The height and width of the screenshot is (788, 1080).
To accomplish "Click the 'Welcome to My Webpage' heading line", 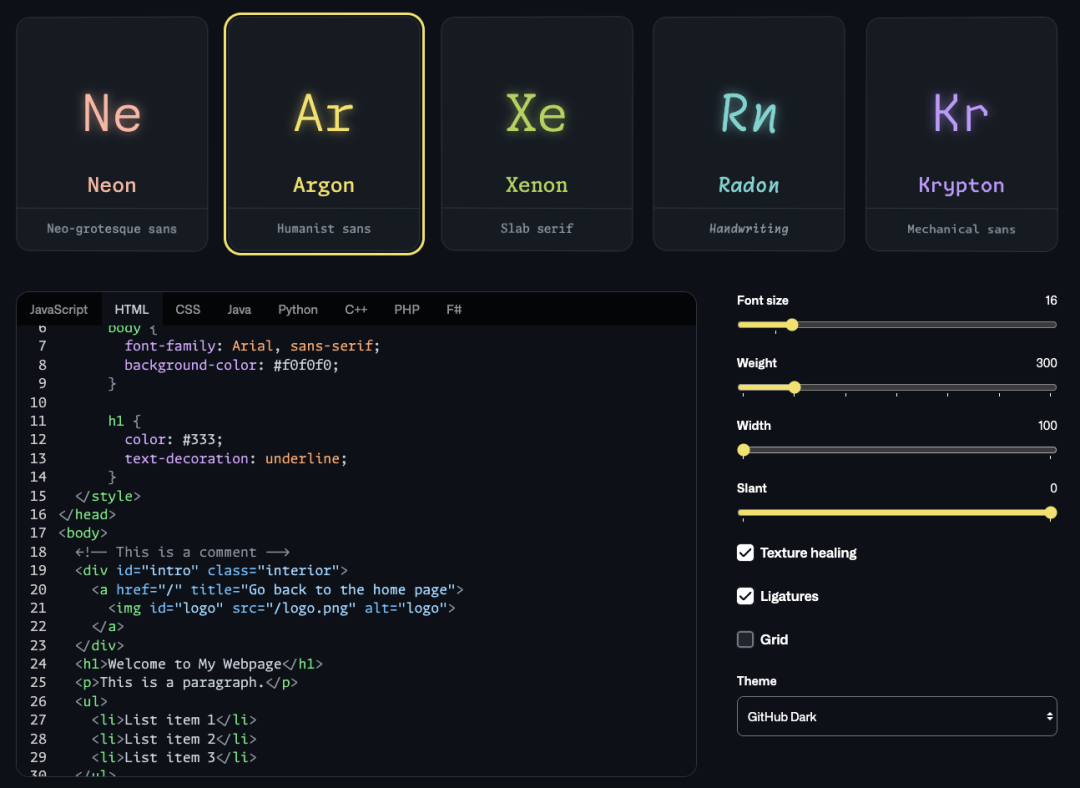I will coord(199,664).
